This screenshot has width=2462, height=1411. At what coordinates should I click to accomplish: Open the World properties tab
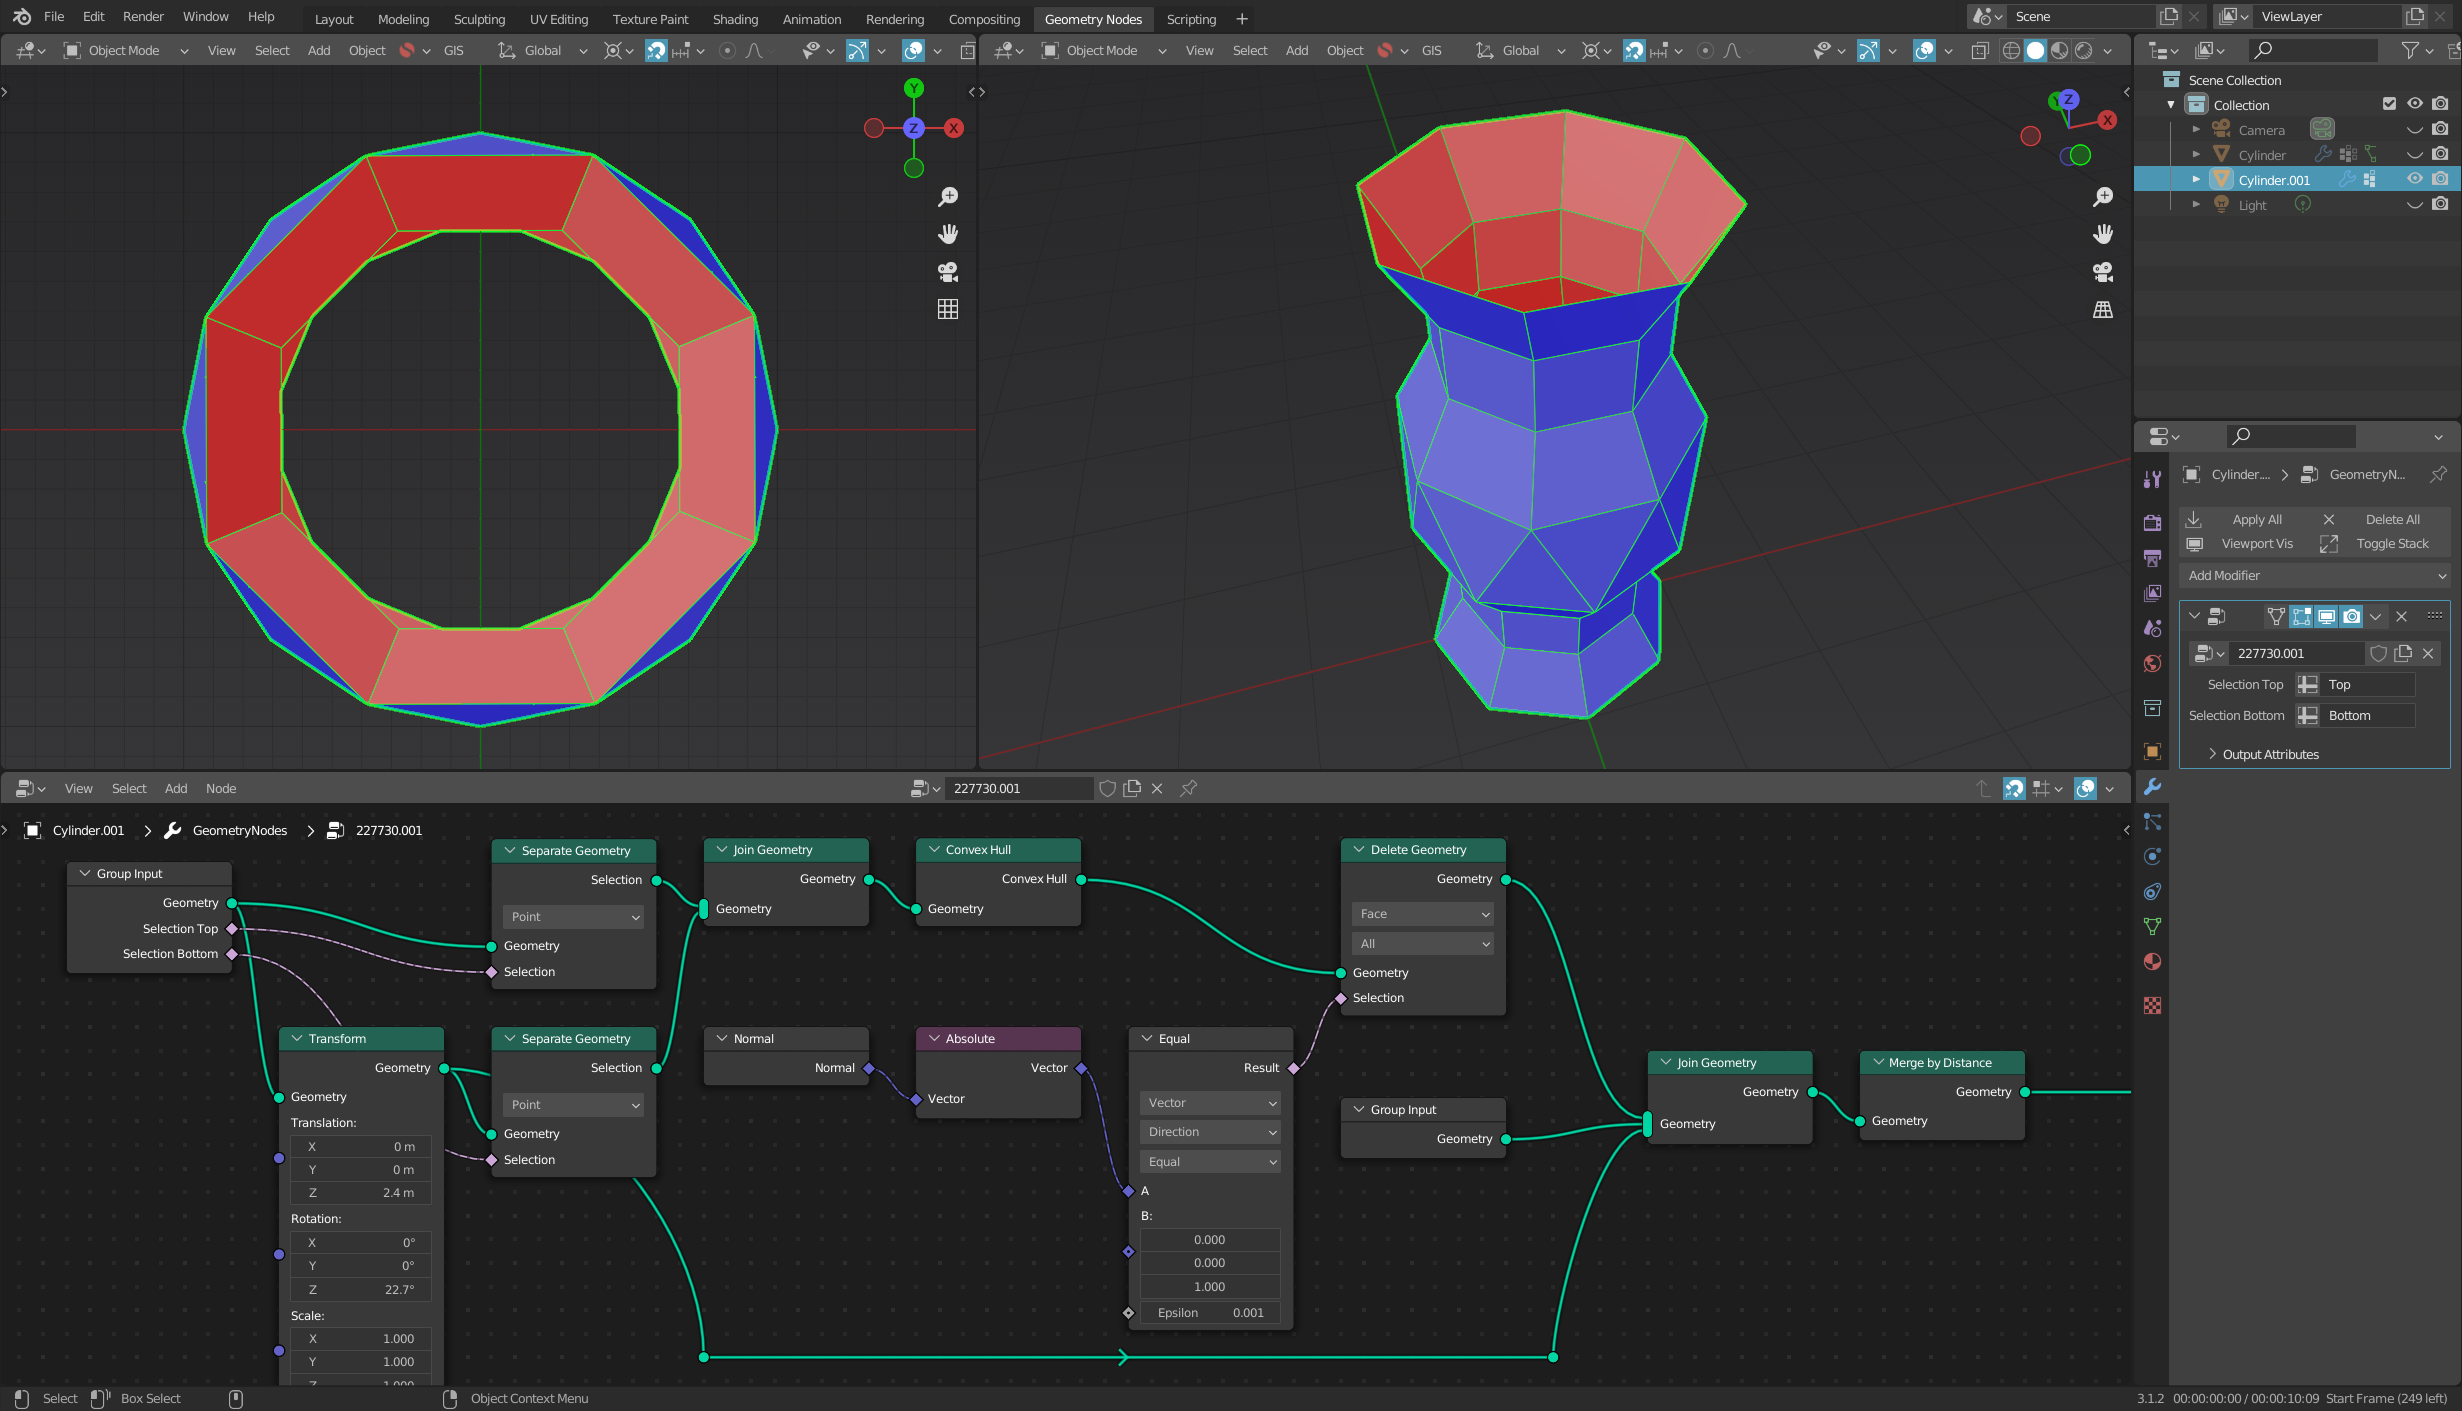pyautogui.click(x=2153, y=663)
